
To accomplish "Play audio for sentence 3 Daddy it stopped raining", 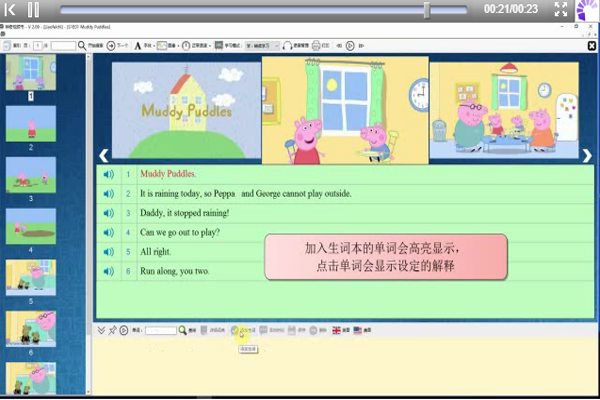I will click(109, 213).
